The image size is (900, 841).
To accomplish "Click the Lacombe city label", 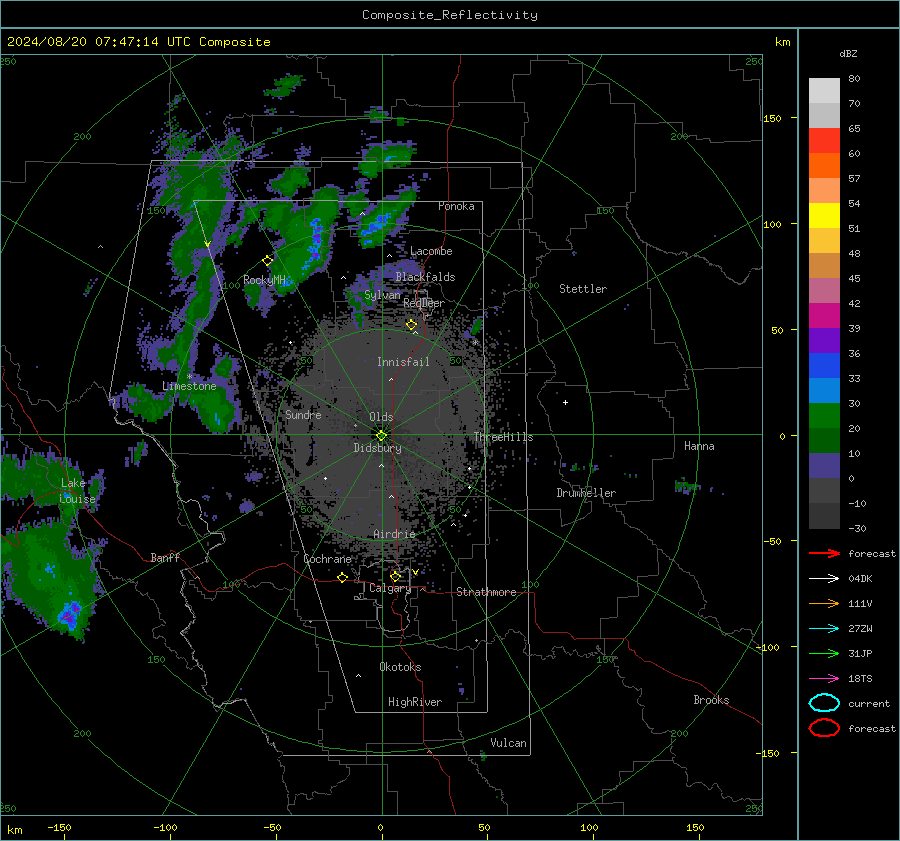I will click(431, 251).
